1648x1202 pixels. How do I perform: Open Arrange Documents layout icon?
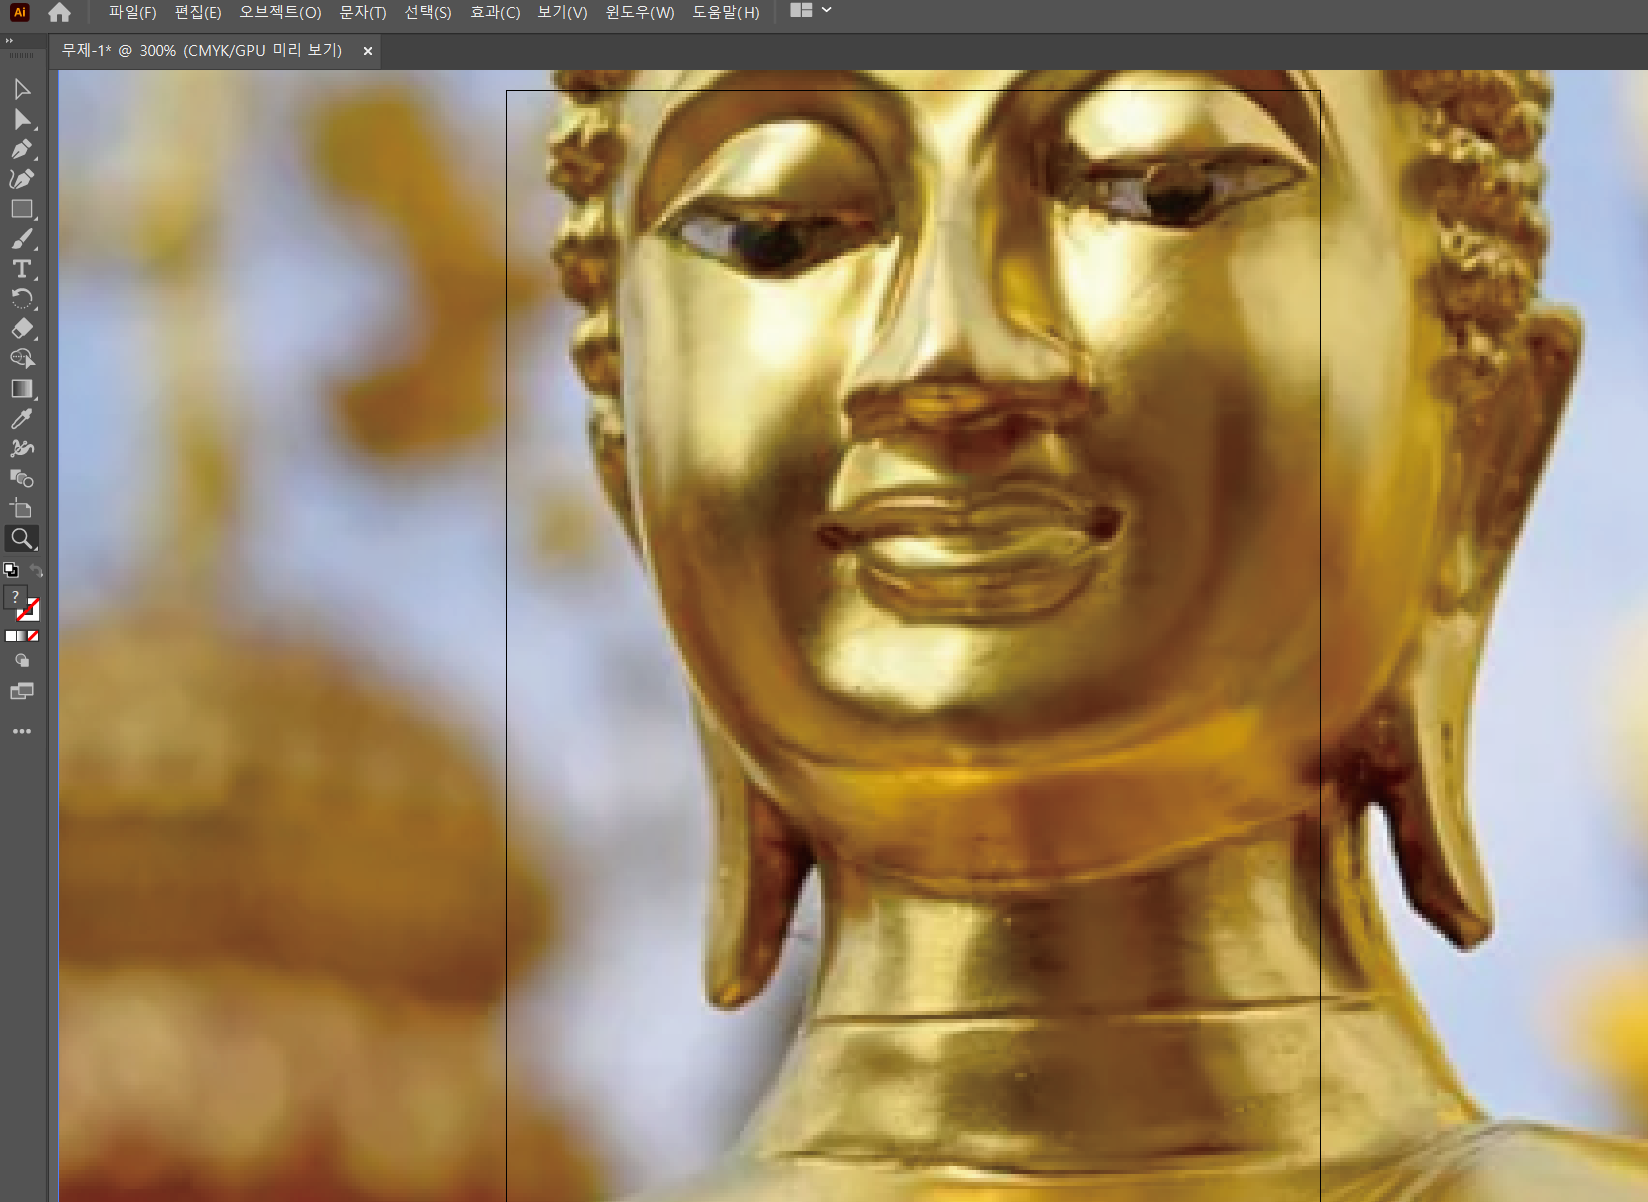(x=801, y=11)
